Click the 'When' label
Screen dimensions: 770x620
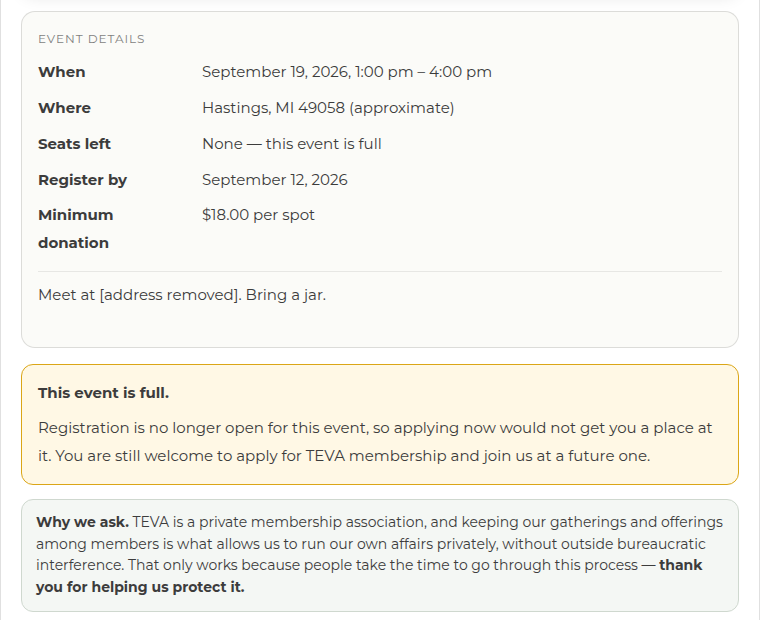point(62,72)
